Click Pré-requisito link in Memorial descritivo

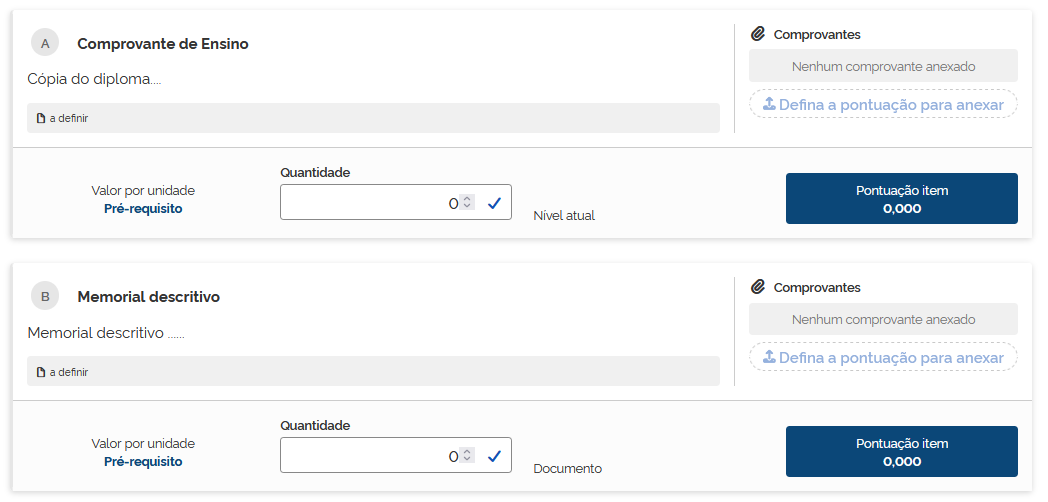click(x=143, y=462)
